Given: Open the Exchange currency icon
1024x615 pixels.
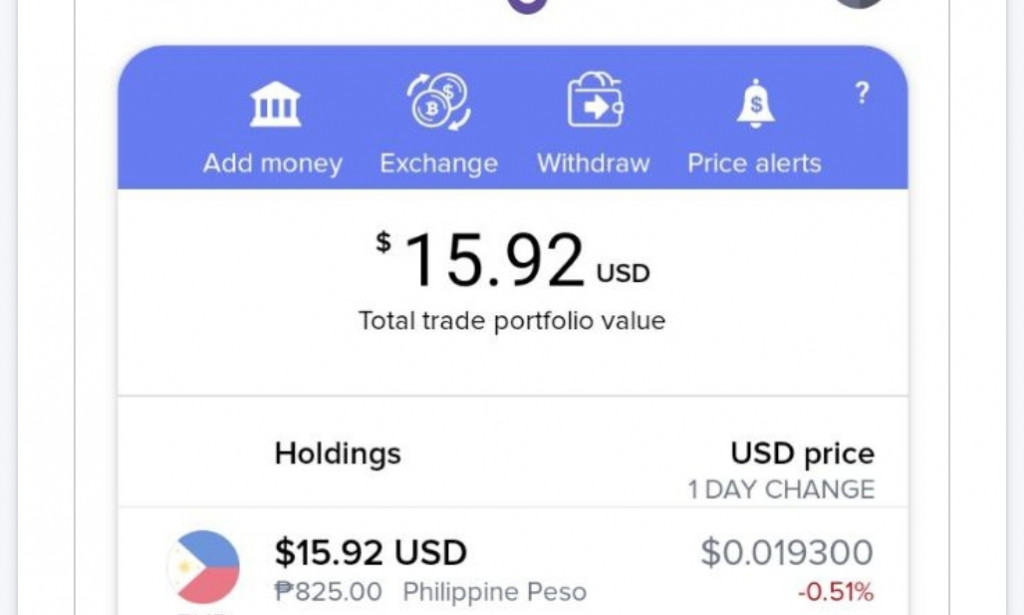Looking at the screenshot, I should pyautogui.click(x=437, y=99).
